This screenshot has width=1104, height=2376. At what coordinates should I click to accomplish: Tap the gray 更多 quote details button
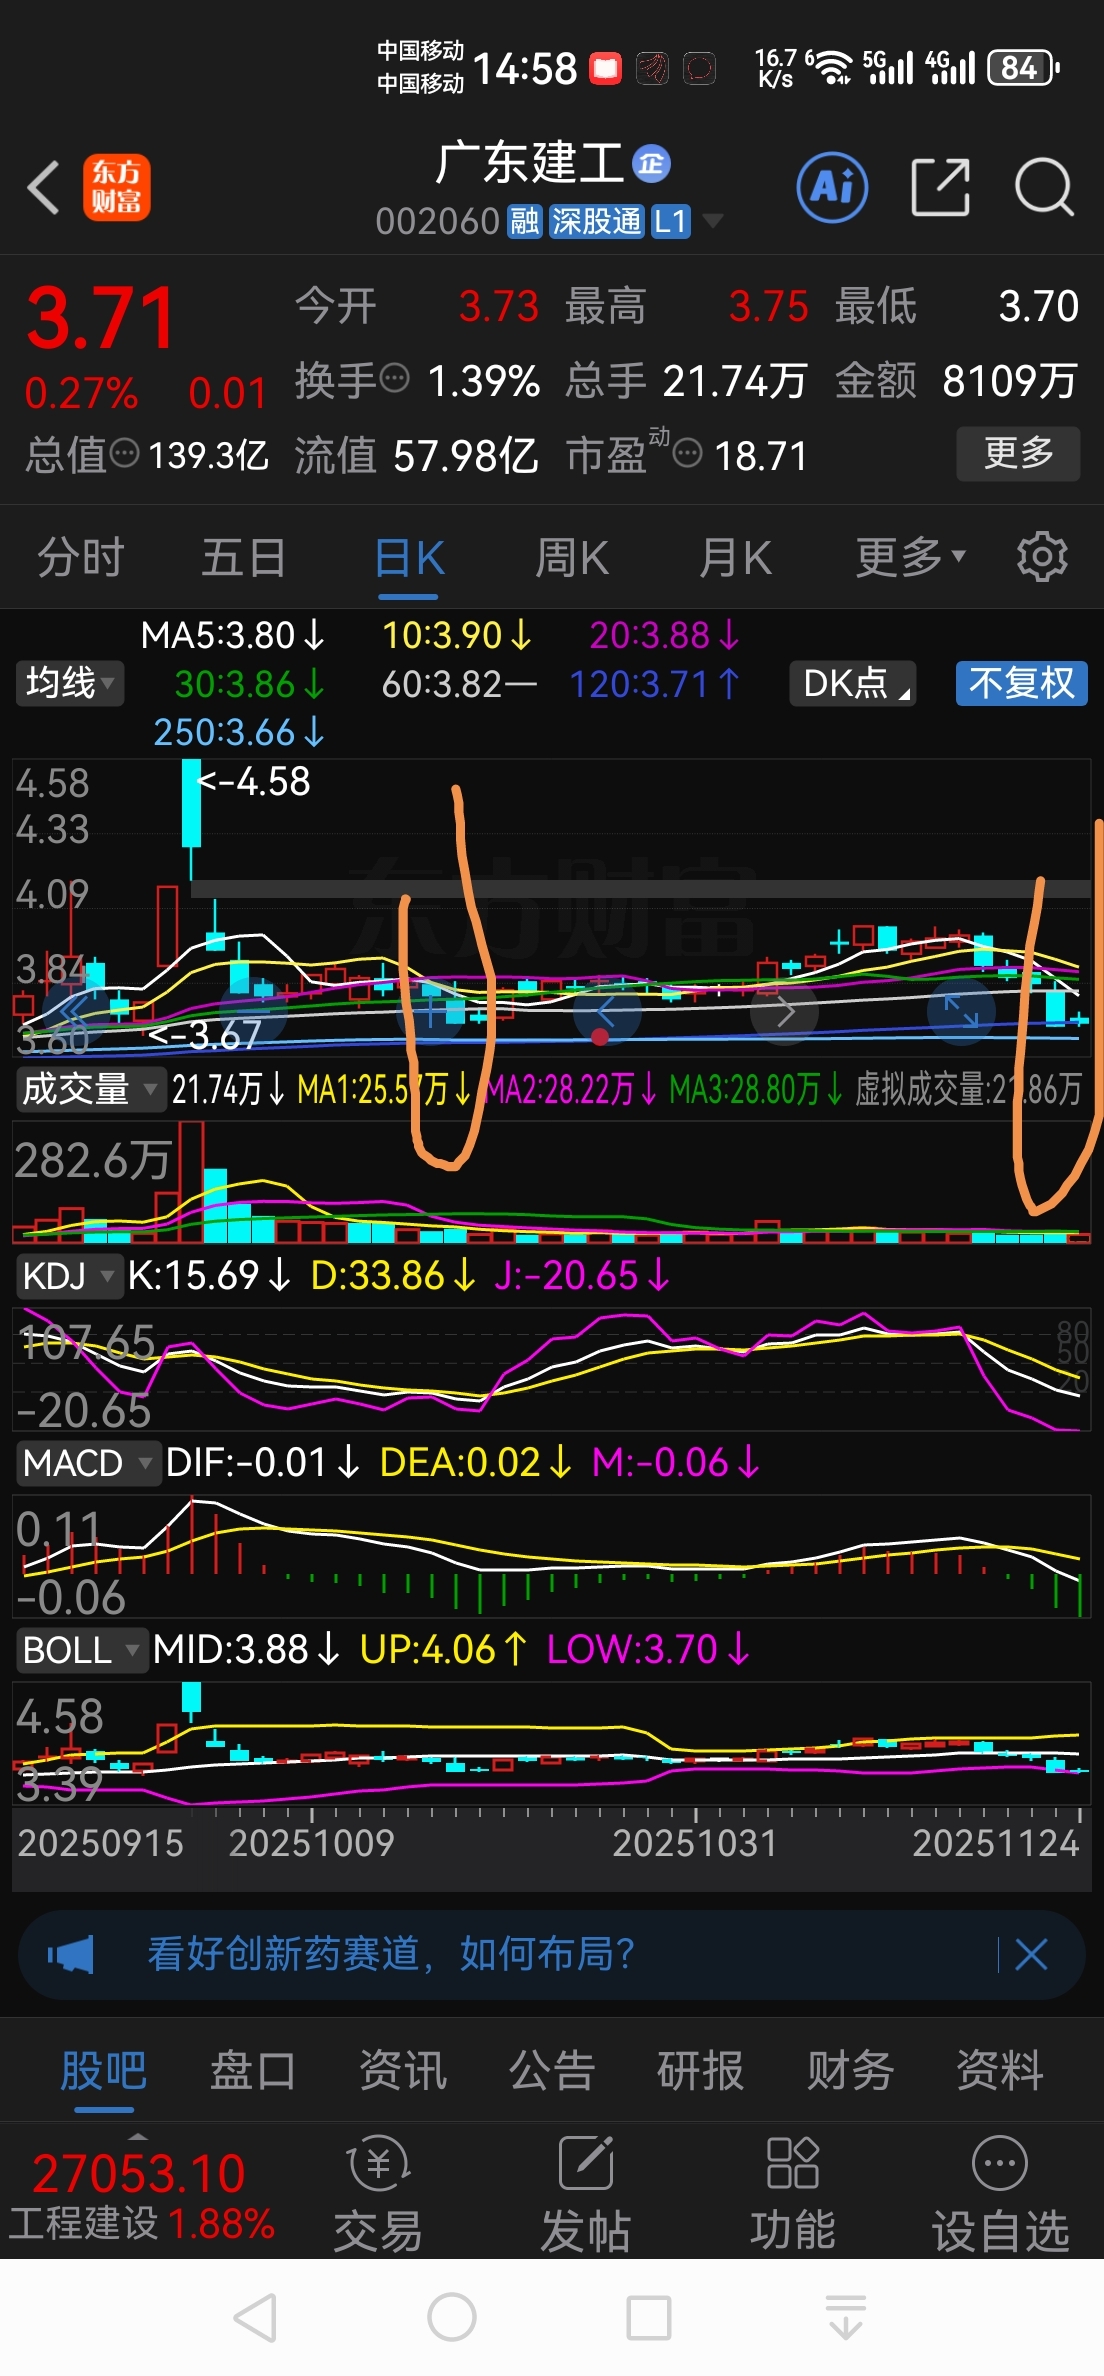click(1018, 453)
